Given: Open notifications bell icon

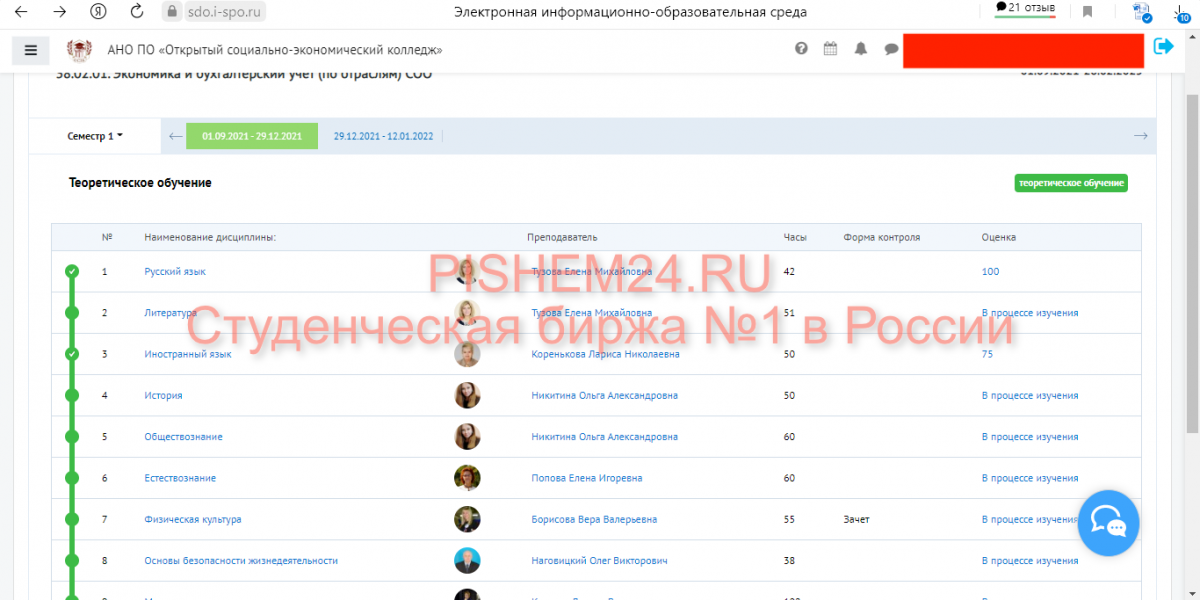Looking at the screenshot, I should 860,49.
